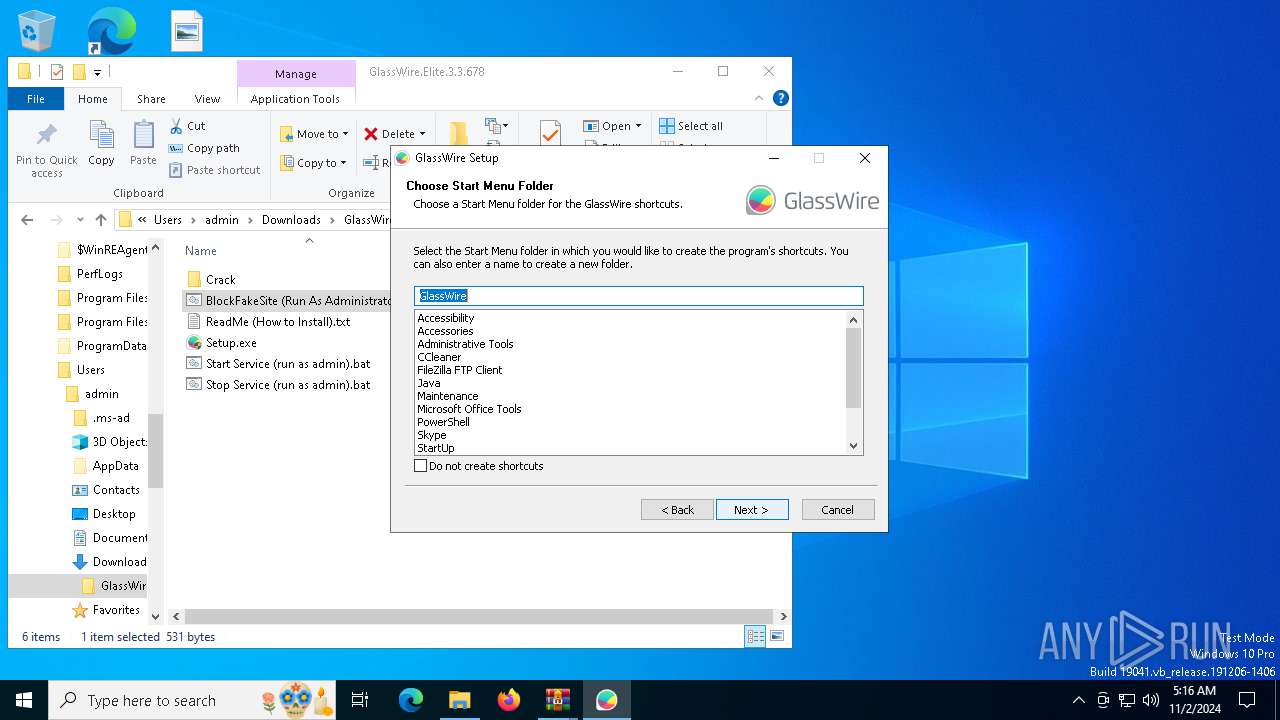Switch to the Share ribbon tab

151,99
